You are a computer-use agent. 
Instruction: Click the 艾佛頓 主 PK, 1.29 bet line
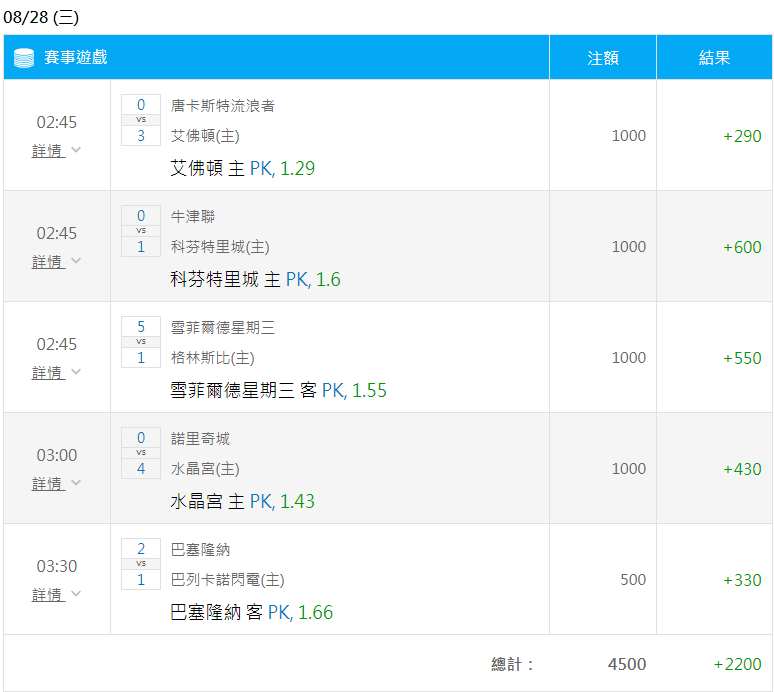coord(243,169)
